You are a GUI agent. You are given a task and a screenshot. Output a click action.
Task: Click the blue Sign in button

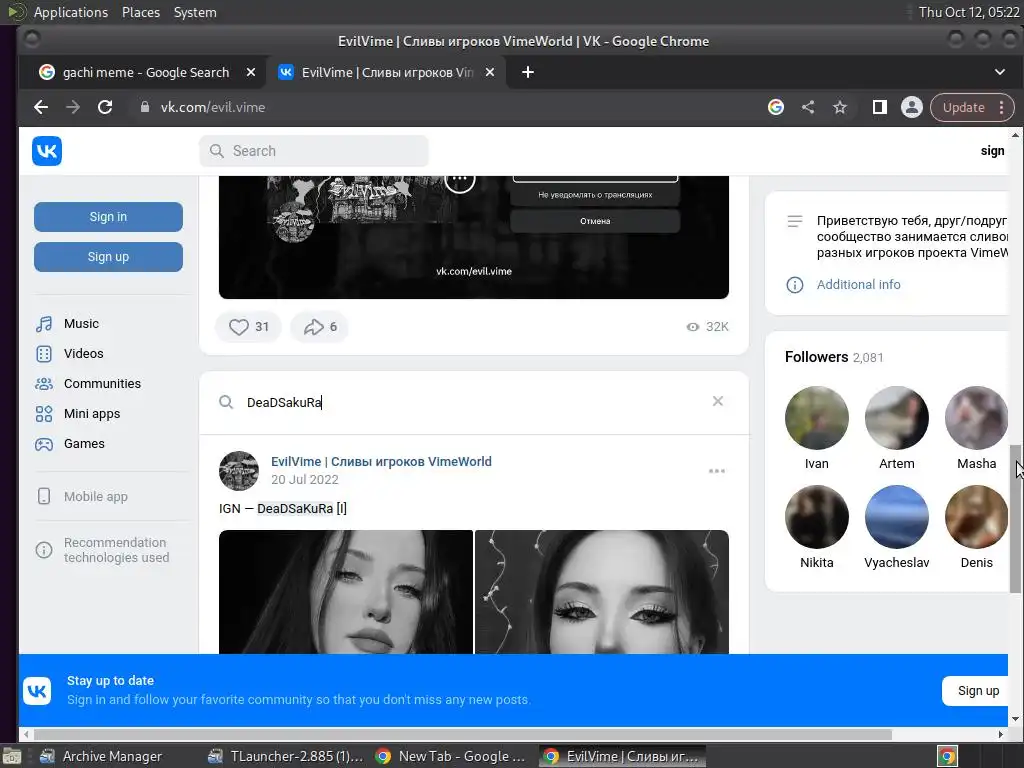click(x=108, y=217)
